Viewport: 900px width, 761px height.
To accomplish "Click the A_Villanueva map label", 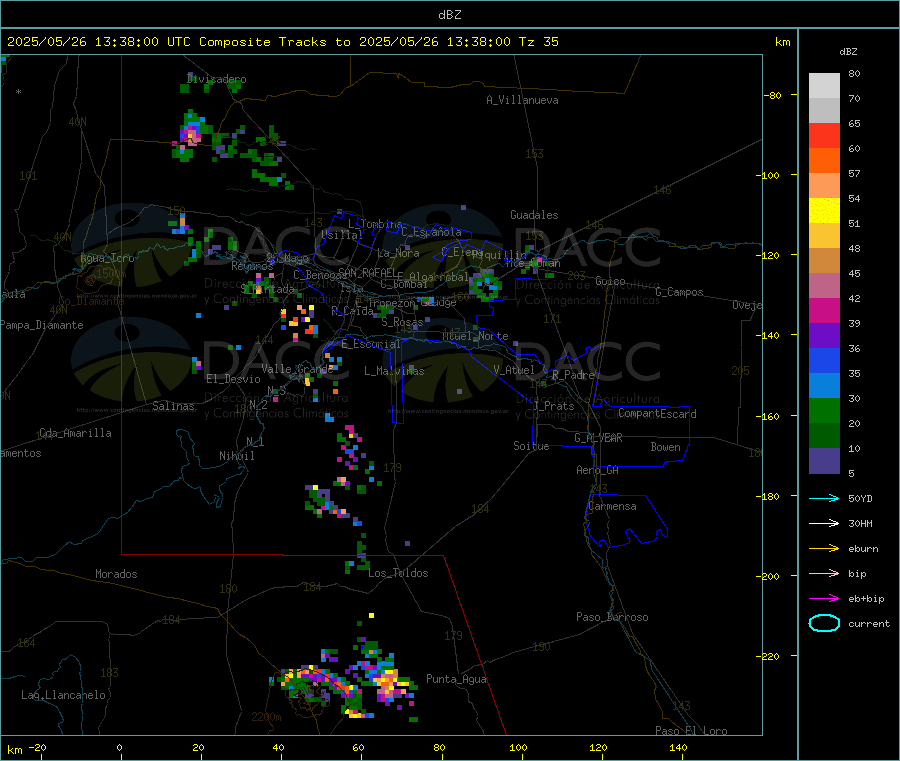I will pos(522,100).
